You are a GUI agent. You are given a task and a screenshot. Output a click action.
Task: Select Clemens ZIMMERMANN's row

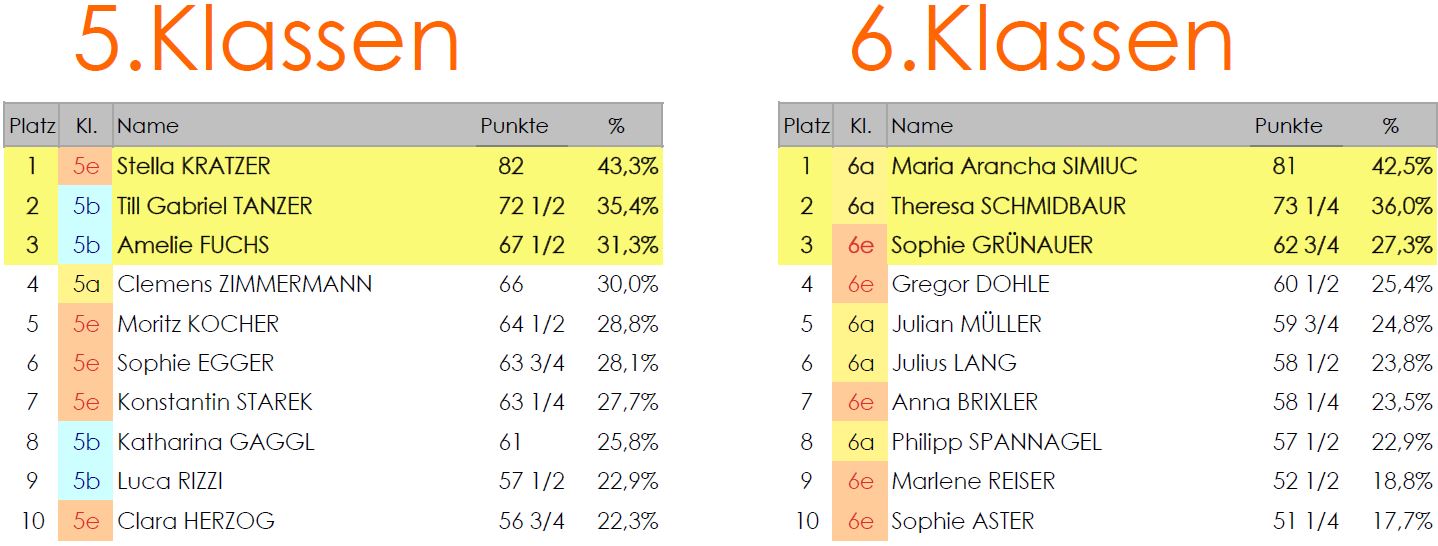[333, 284]
